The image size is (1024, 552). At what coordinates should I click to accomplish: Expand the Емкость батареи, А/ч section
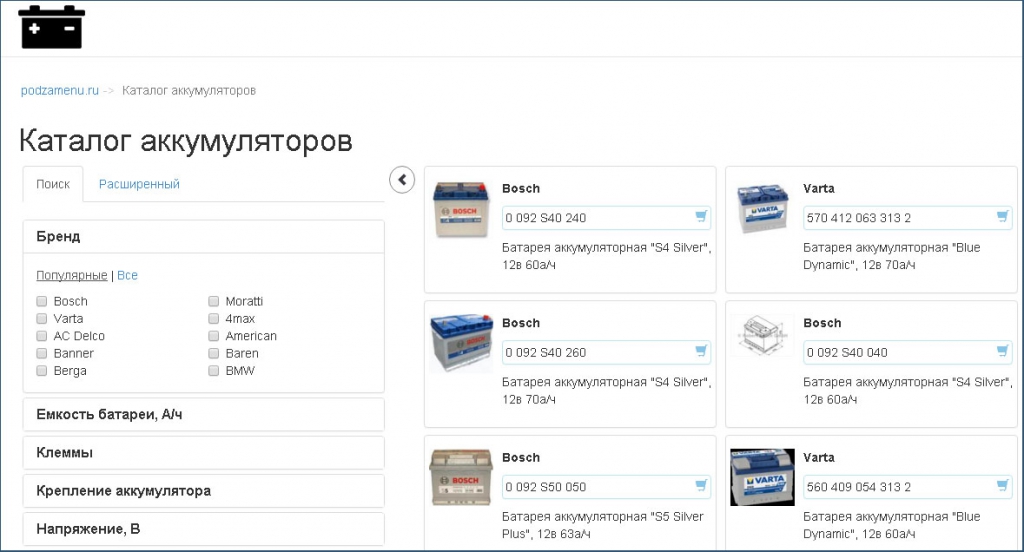point(204,414)
